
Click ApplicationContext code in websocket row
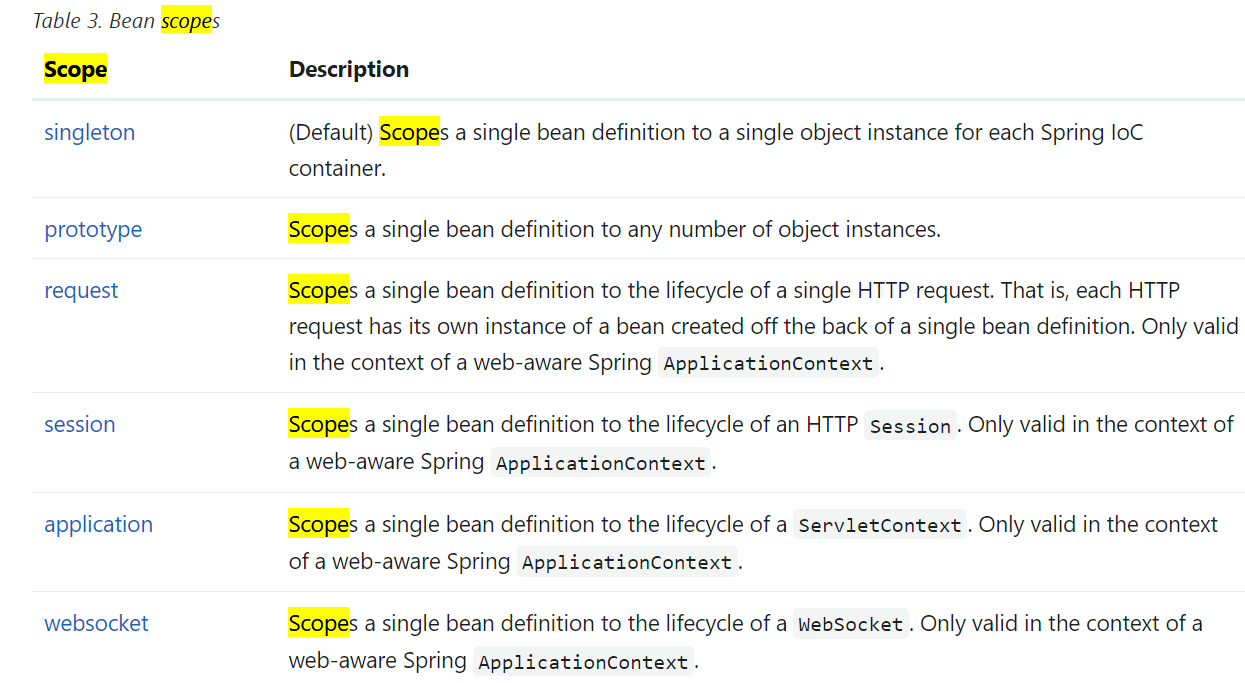coord(583,663)
